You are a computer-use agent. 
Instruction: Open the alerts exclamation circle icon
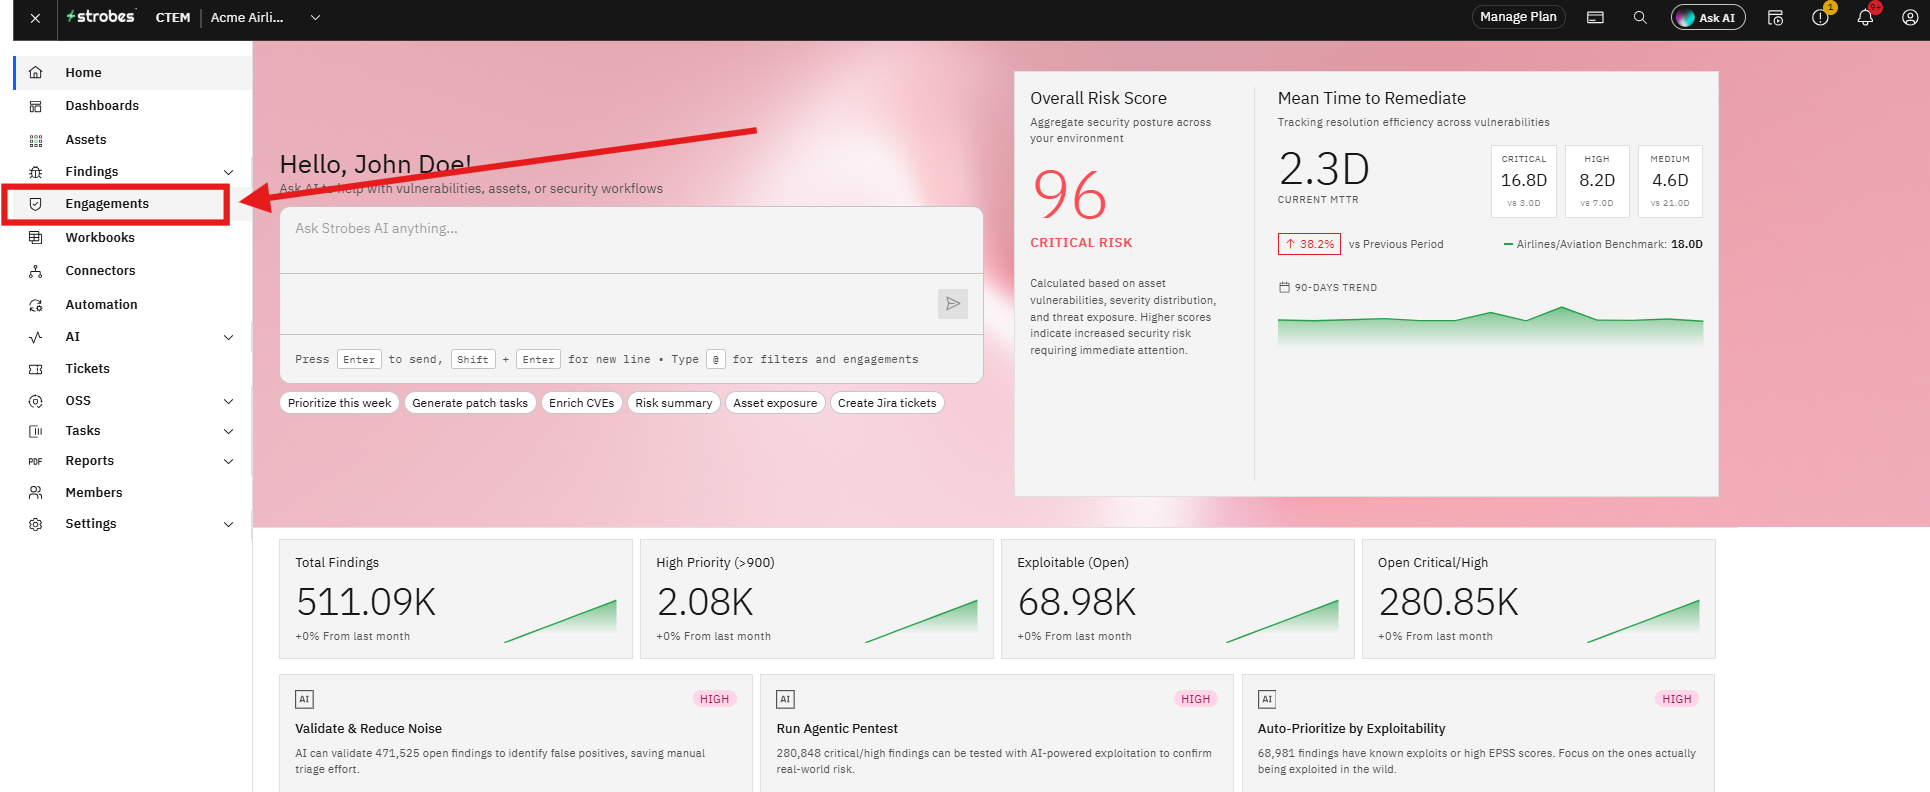[1820, 17]
